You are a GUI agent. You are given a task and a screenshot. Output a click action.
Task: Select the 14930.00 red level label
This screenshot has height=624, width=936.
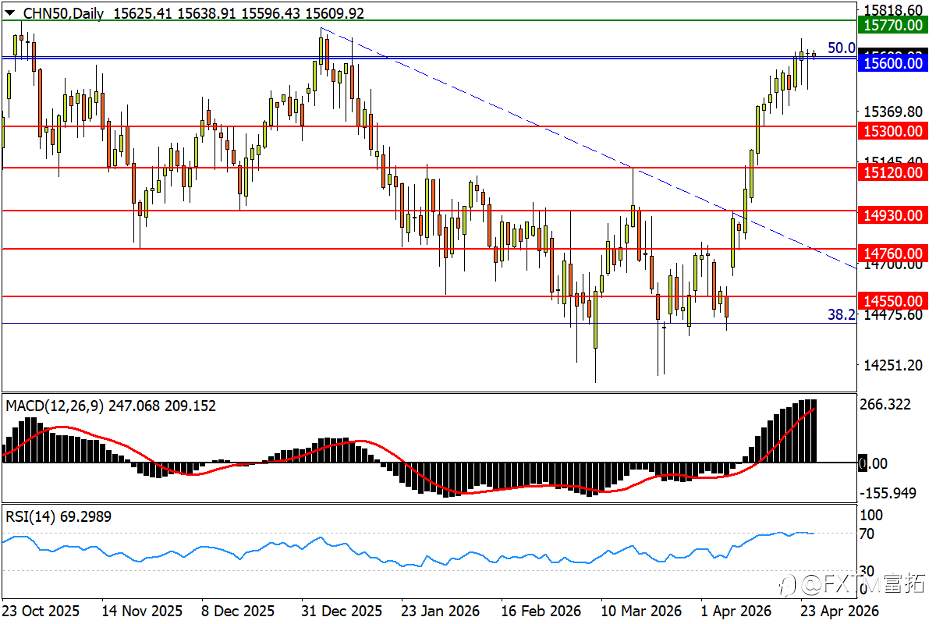(893, 215)
